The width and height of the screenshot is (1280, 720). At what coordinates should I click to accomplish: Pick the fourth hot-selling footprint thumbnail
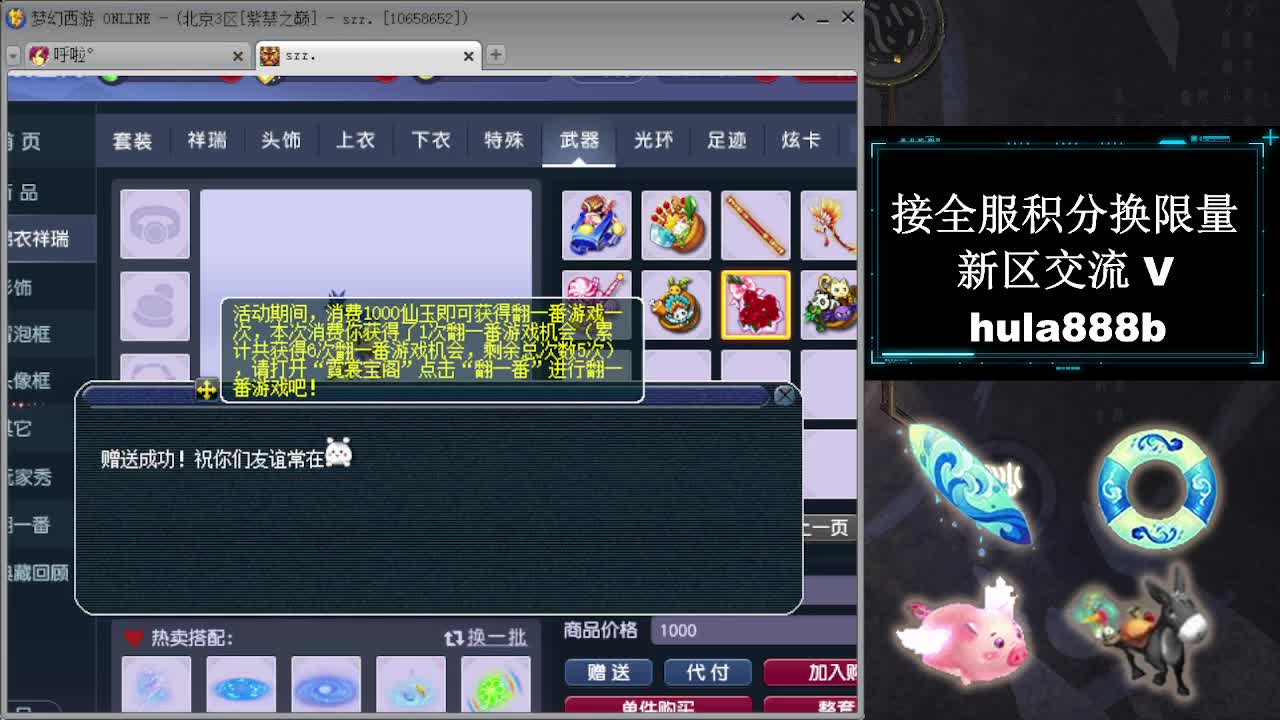tap(411, 684)
